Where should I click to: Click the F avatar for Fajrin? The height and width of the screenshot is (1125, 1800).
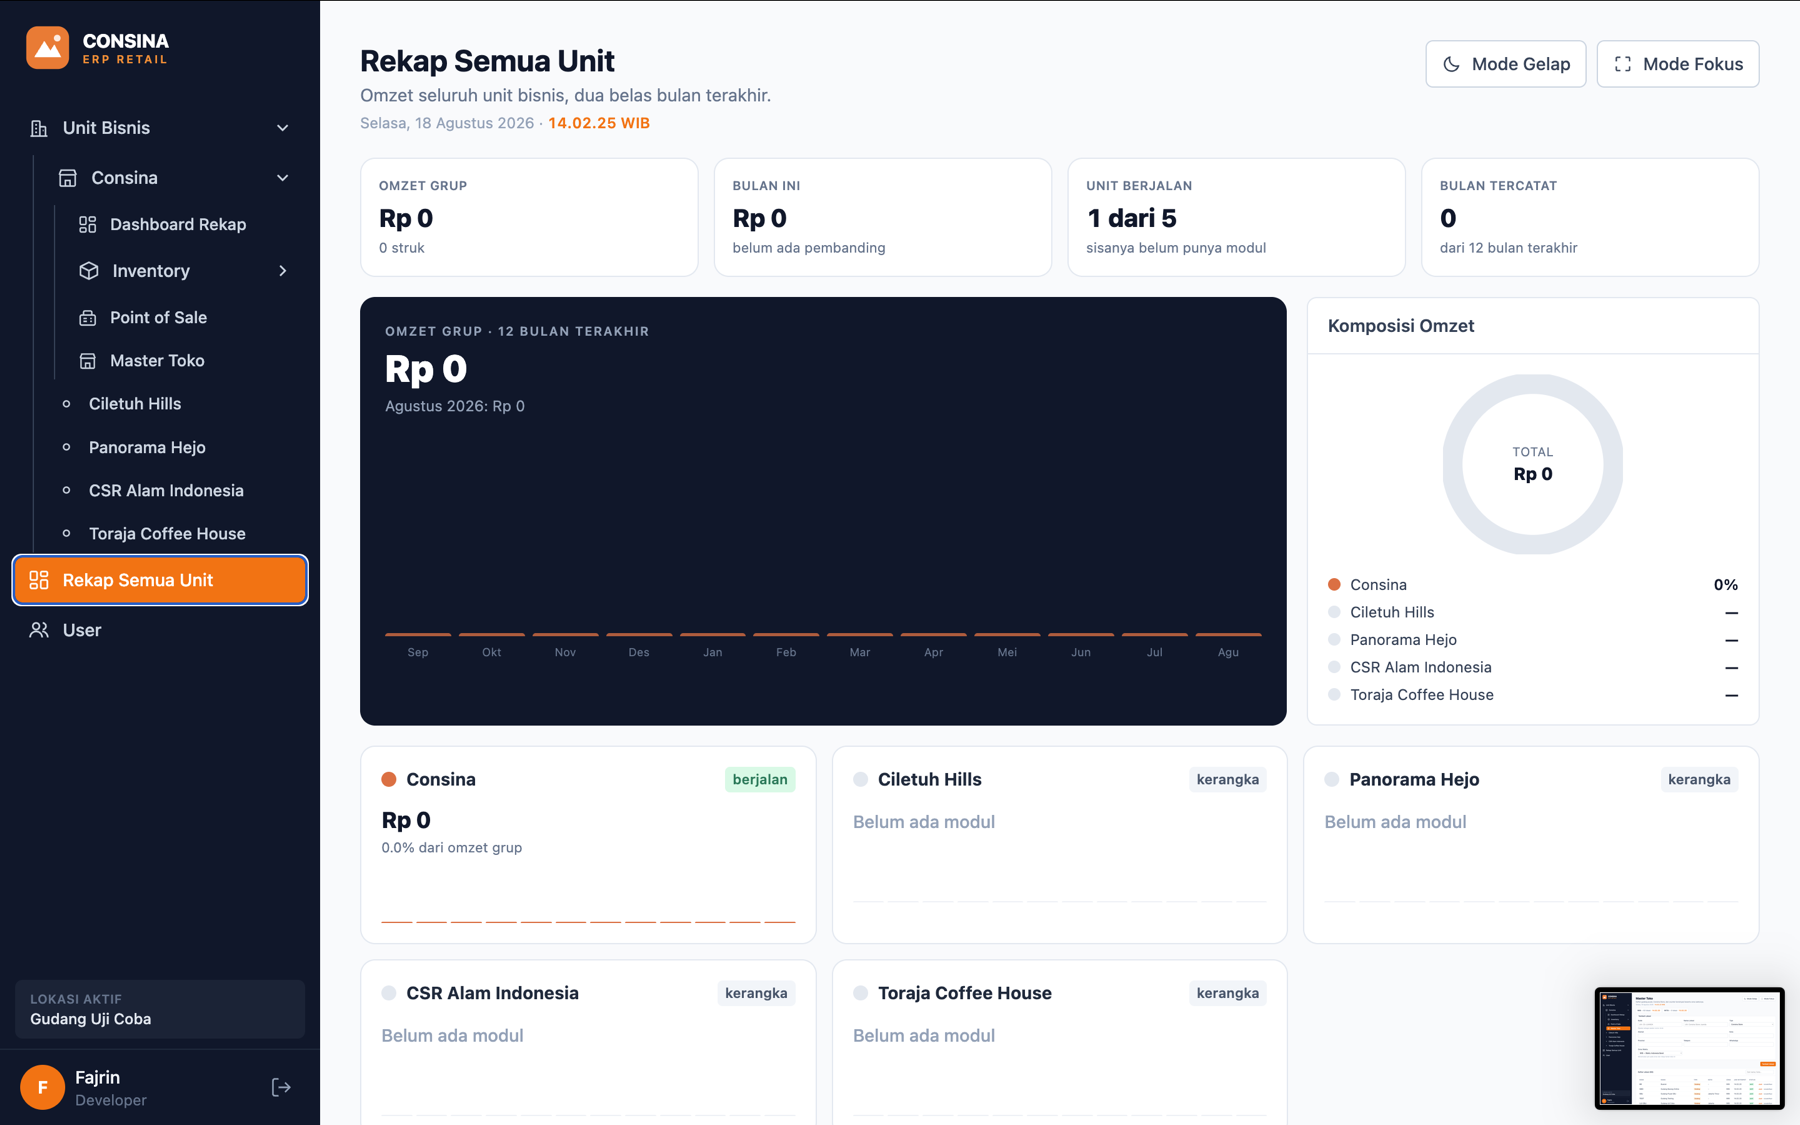[x=42, y=1087]
